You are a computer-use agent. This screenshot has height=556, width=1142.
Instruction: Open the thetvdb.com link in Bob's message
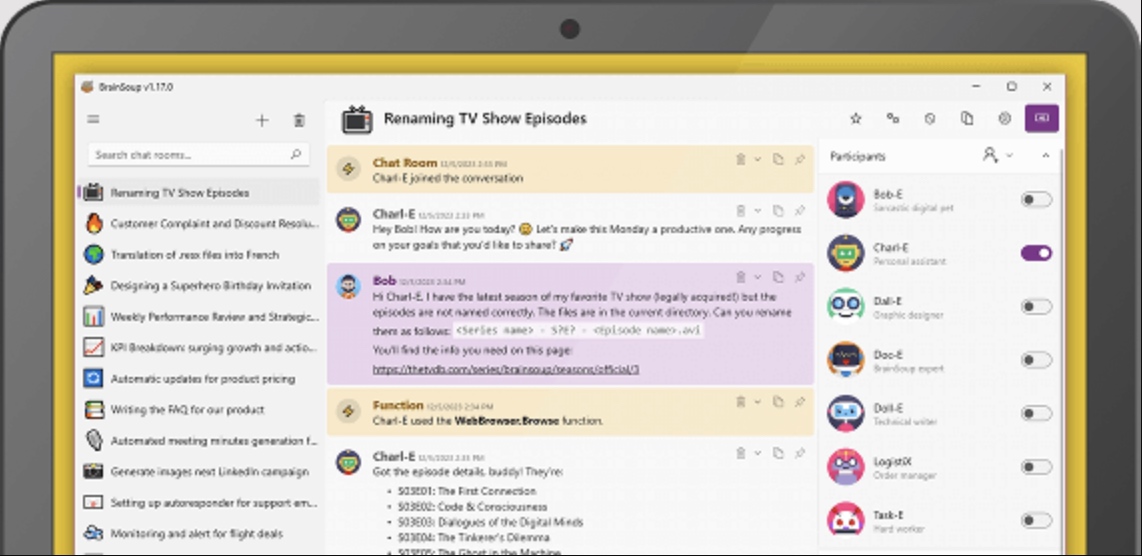(x=505, y=369)
